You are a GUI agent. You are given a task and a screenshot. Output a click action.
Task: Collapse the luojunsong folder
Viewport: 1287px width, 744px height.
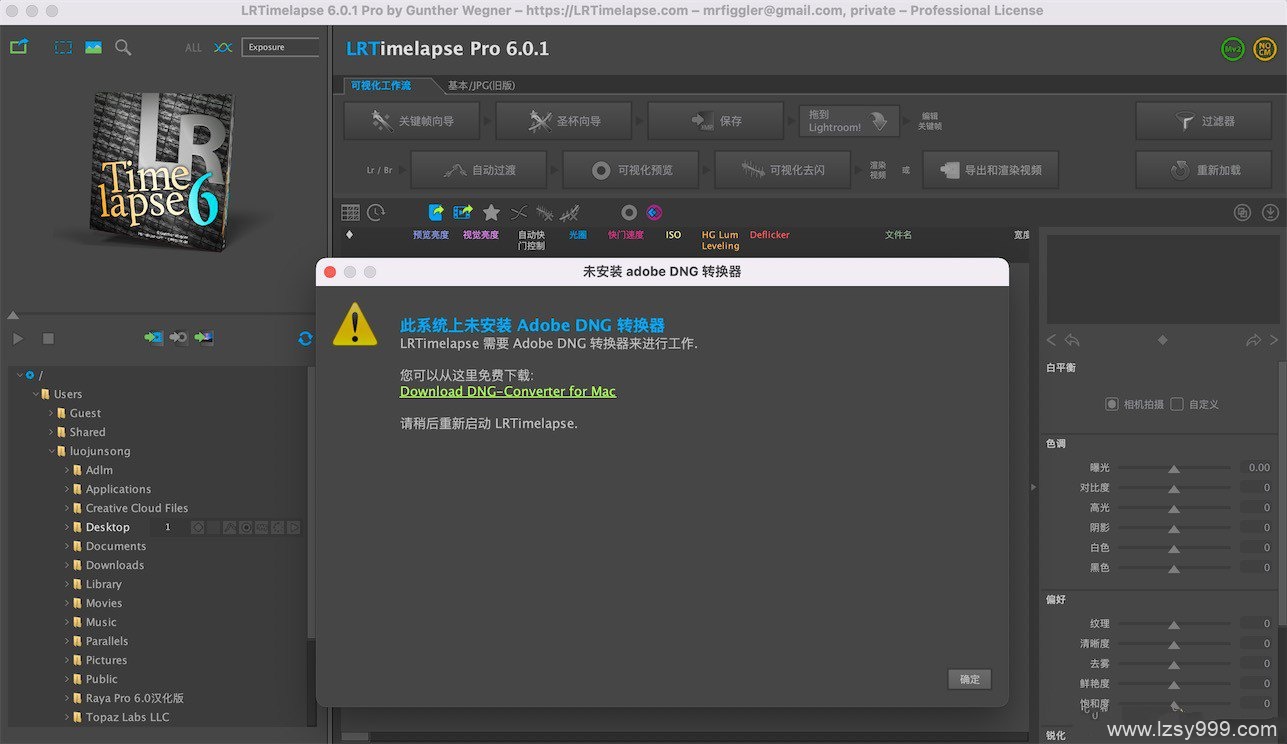click(x=51, y=451)
